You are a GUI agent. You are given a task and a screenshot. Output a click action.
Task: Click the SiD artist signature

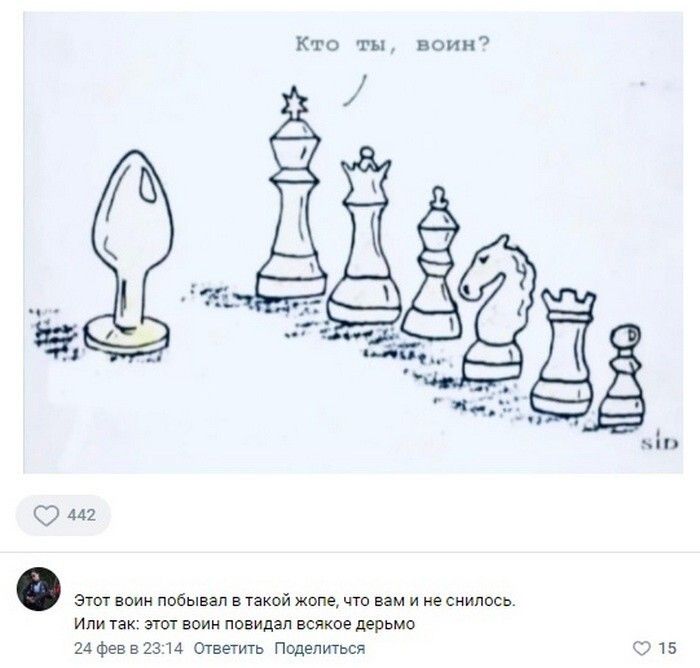point(660,443)
